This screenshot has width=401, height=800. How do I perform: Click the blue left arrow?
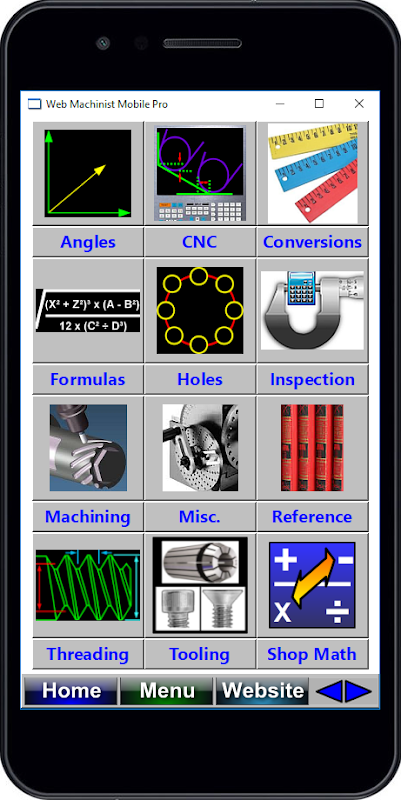point(329,691)
